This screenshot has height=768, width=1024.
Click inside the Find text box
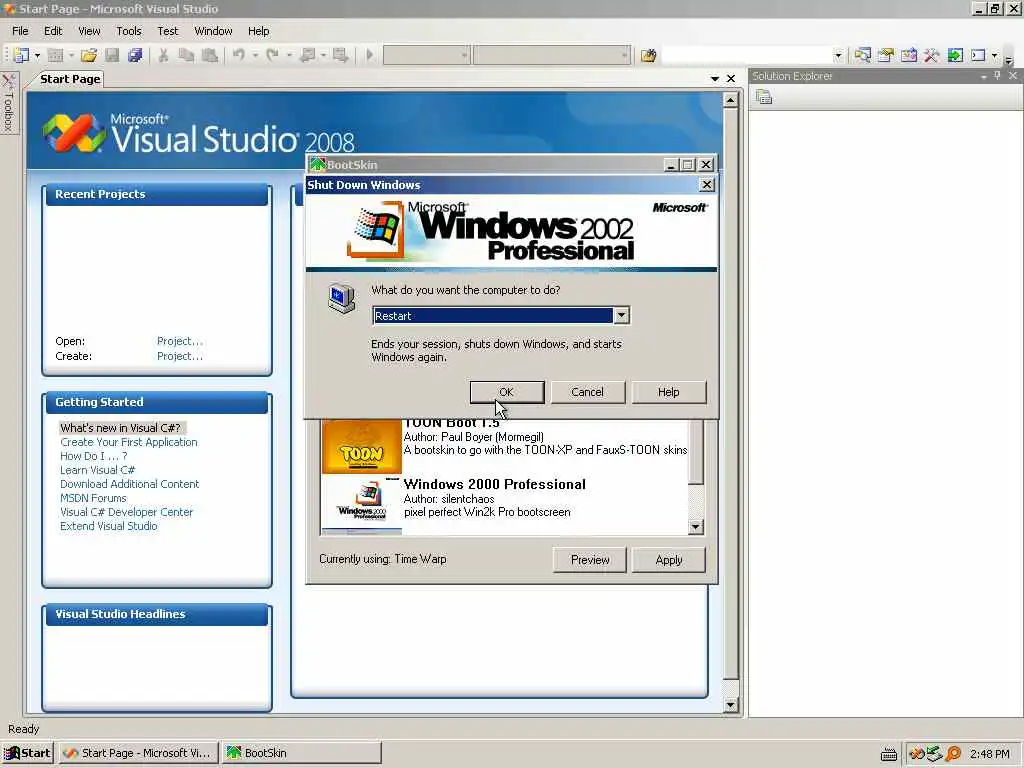tap(746, 56)
